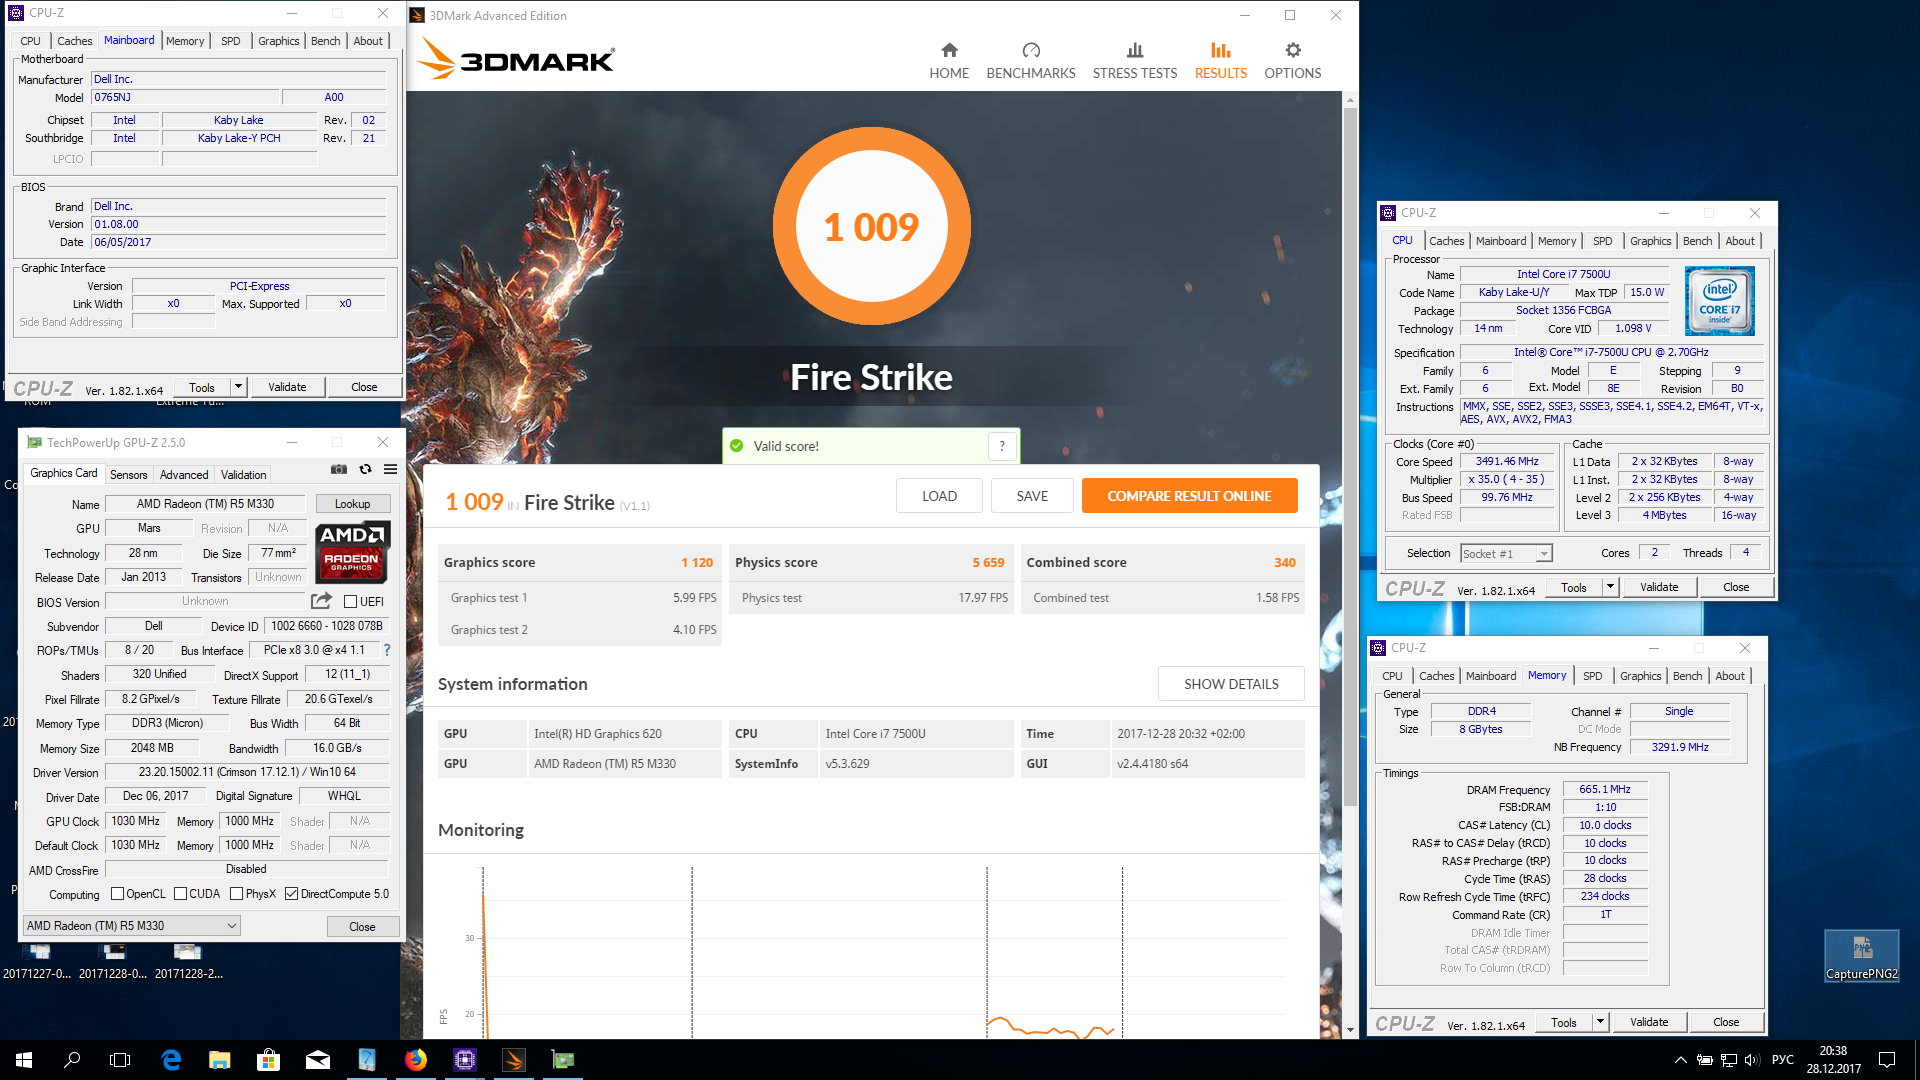Click SAVE button in 3DMark
Viewport: 1920px width, 1080px height.
1032,496
